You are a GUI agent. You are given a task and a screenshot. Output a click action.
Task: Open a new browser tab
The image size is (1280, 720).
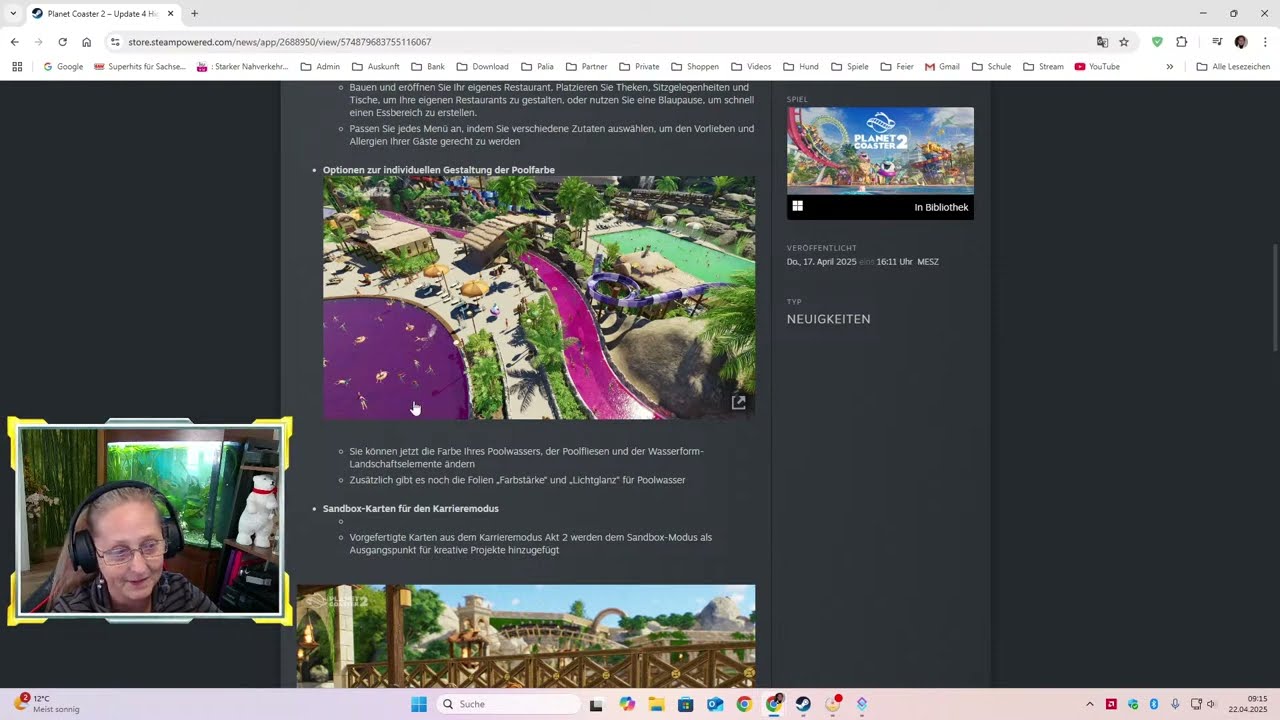(194, 14)
